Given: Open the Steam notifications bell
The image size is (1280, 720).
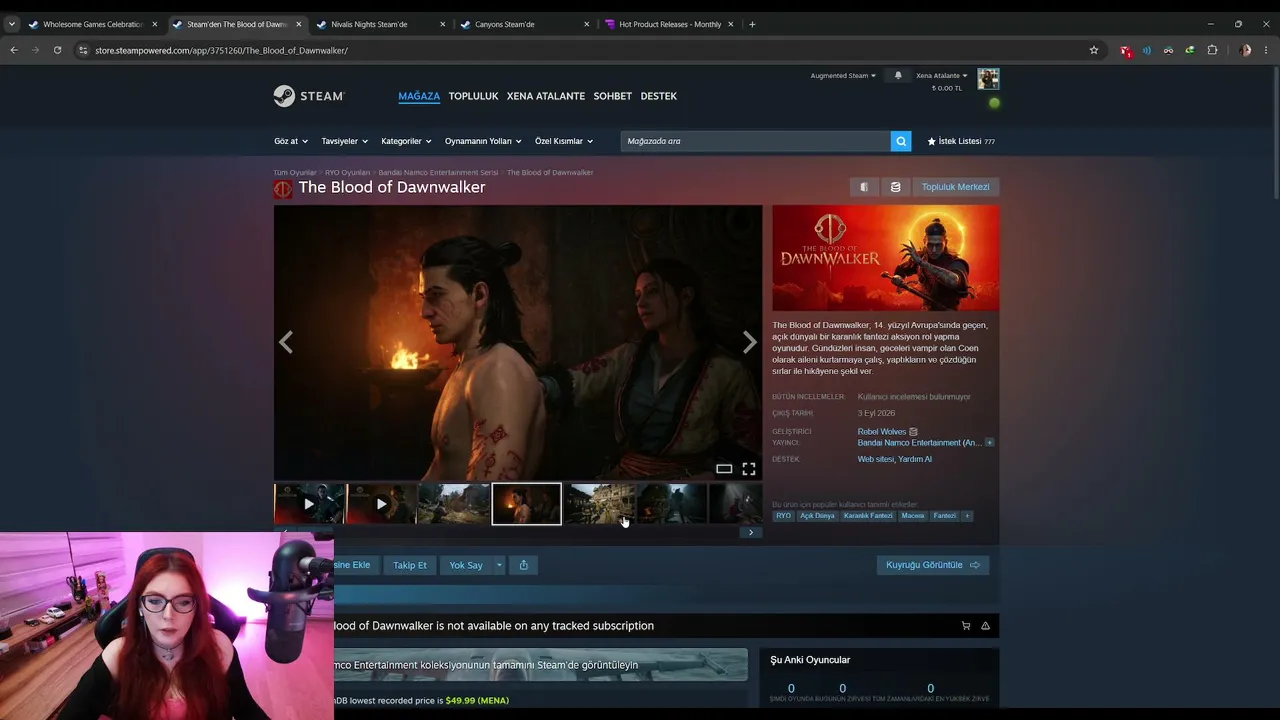Looking at the screenshot, I should pos(898,76).
